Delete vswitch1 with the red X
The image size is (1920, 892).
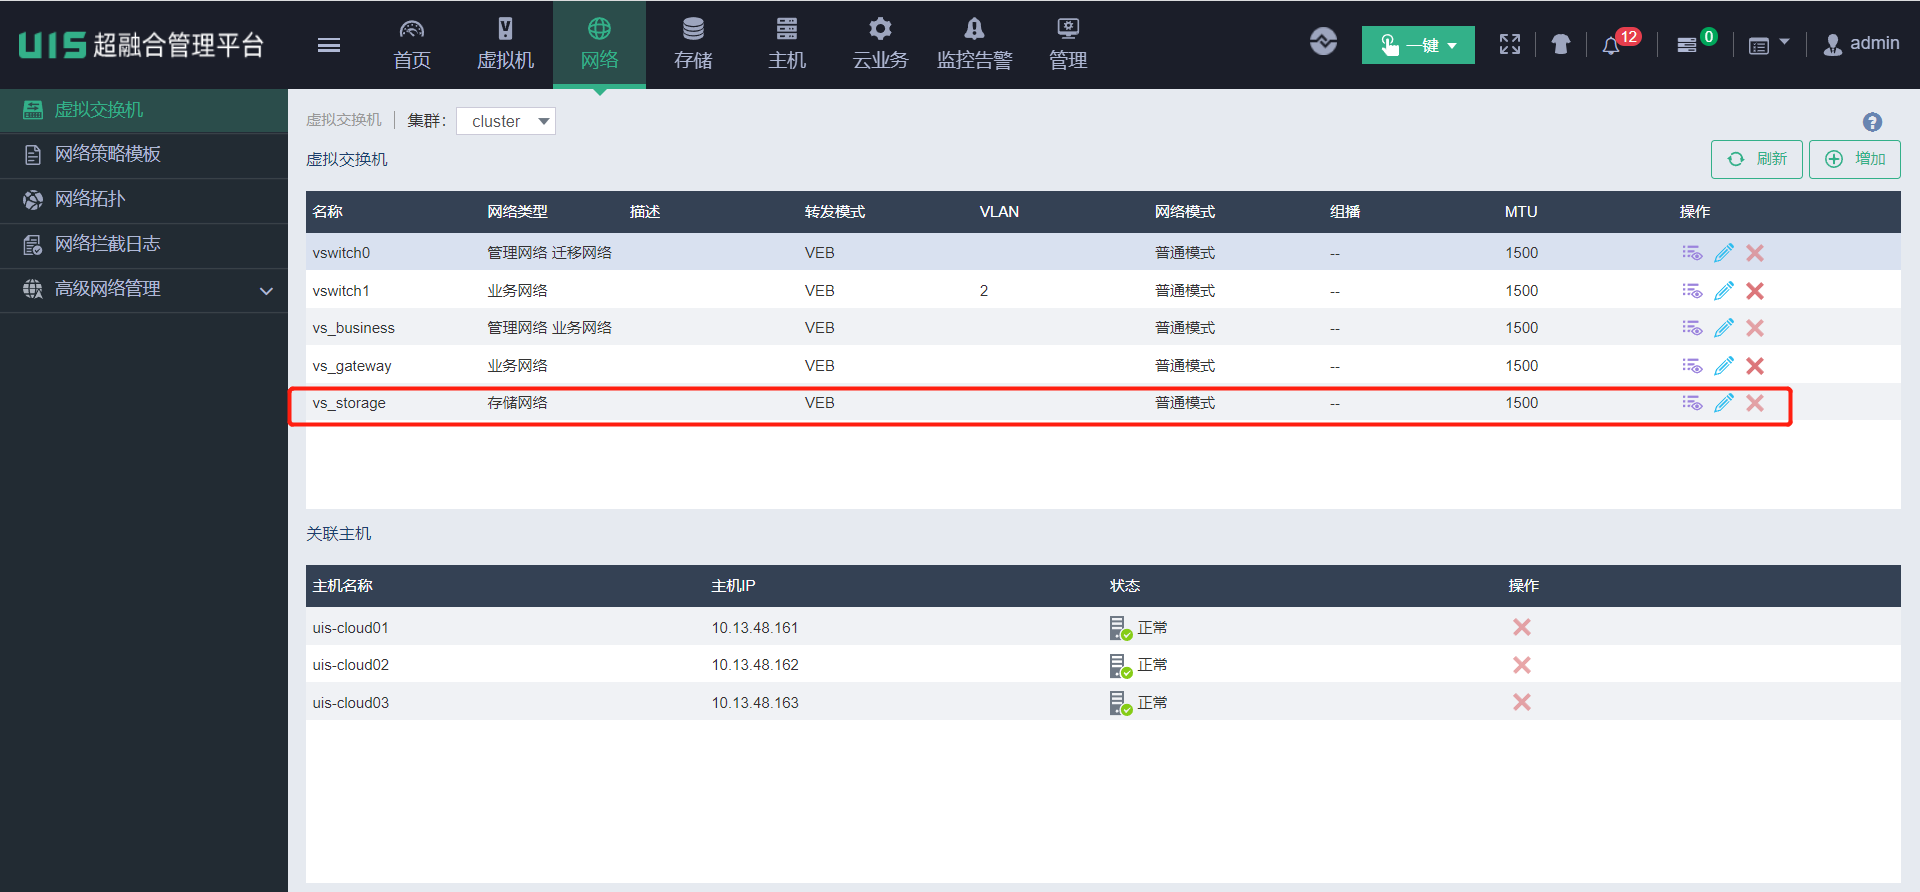click(x=1755, y=291)
